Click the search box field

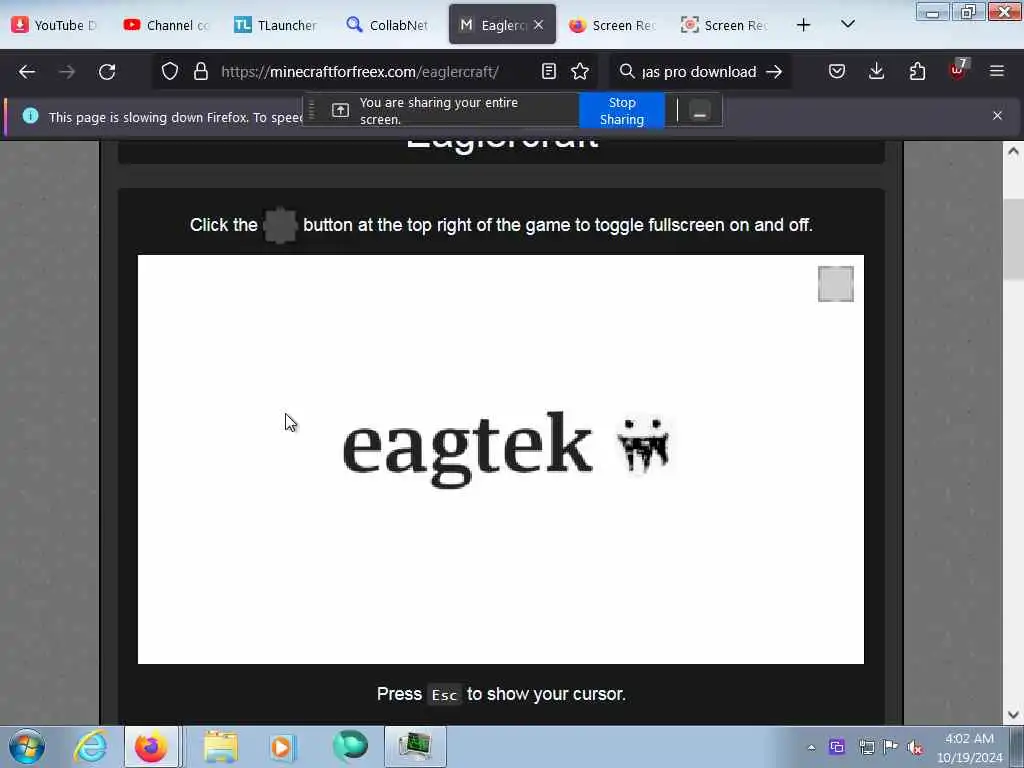699,71
